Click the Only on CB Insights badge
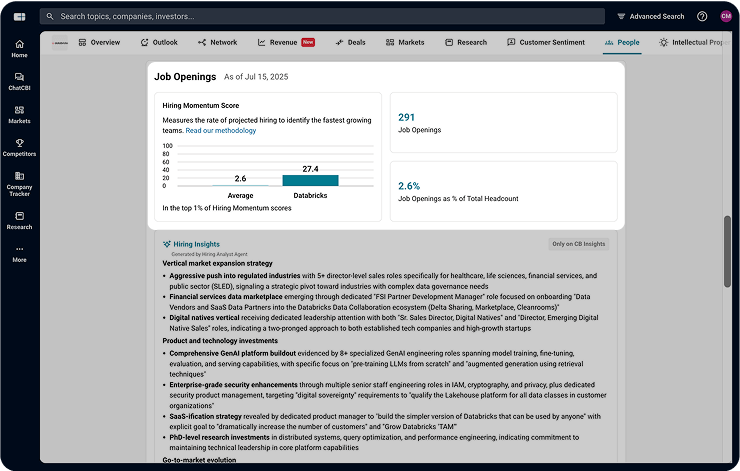 [579, 244]
